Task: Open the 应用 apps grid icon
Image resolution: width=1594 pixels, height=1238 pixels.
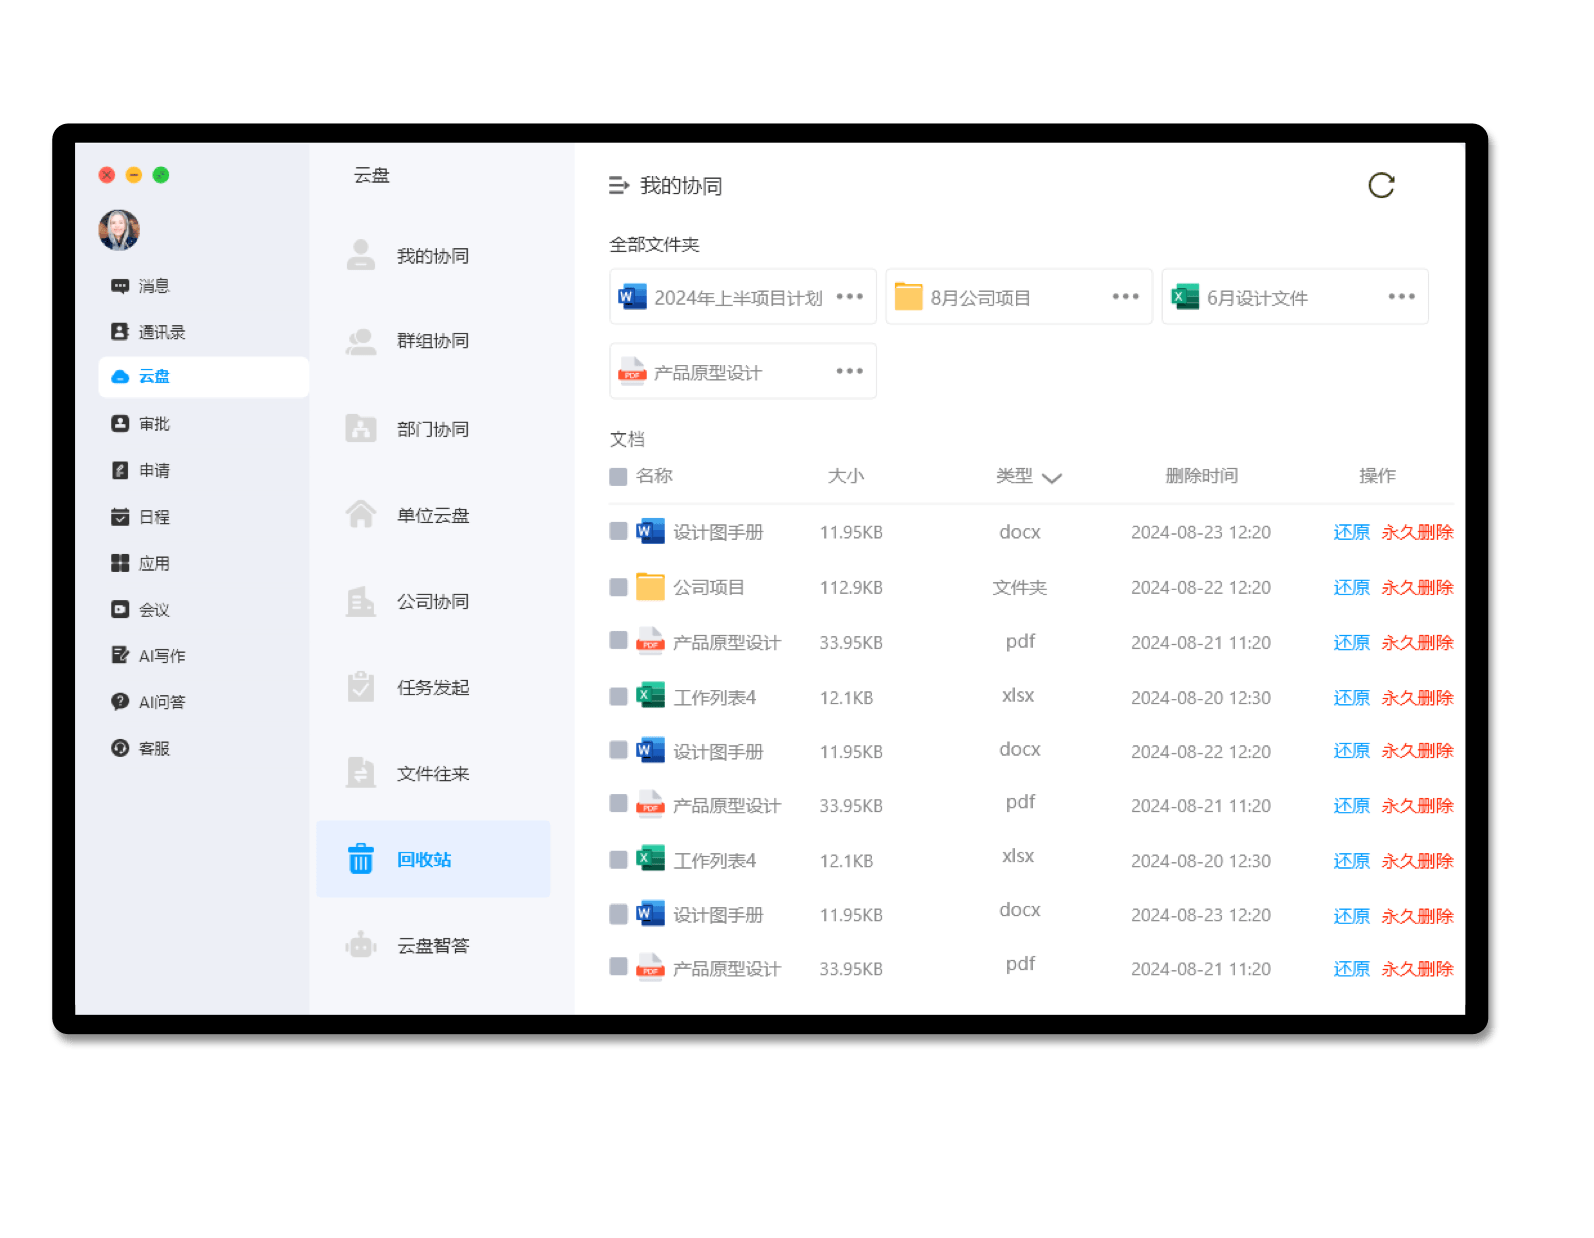Action: [120, 563]
